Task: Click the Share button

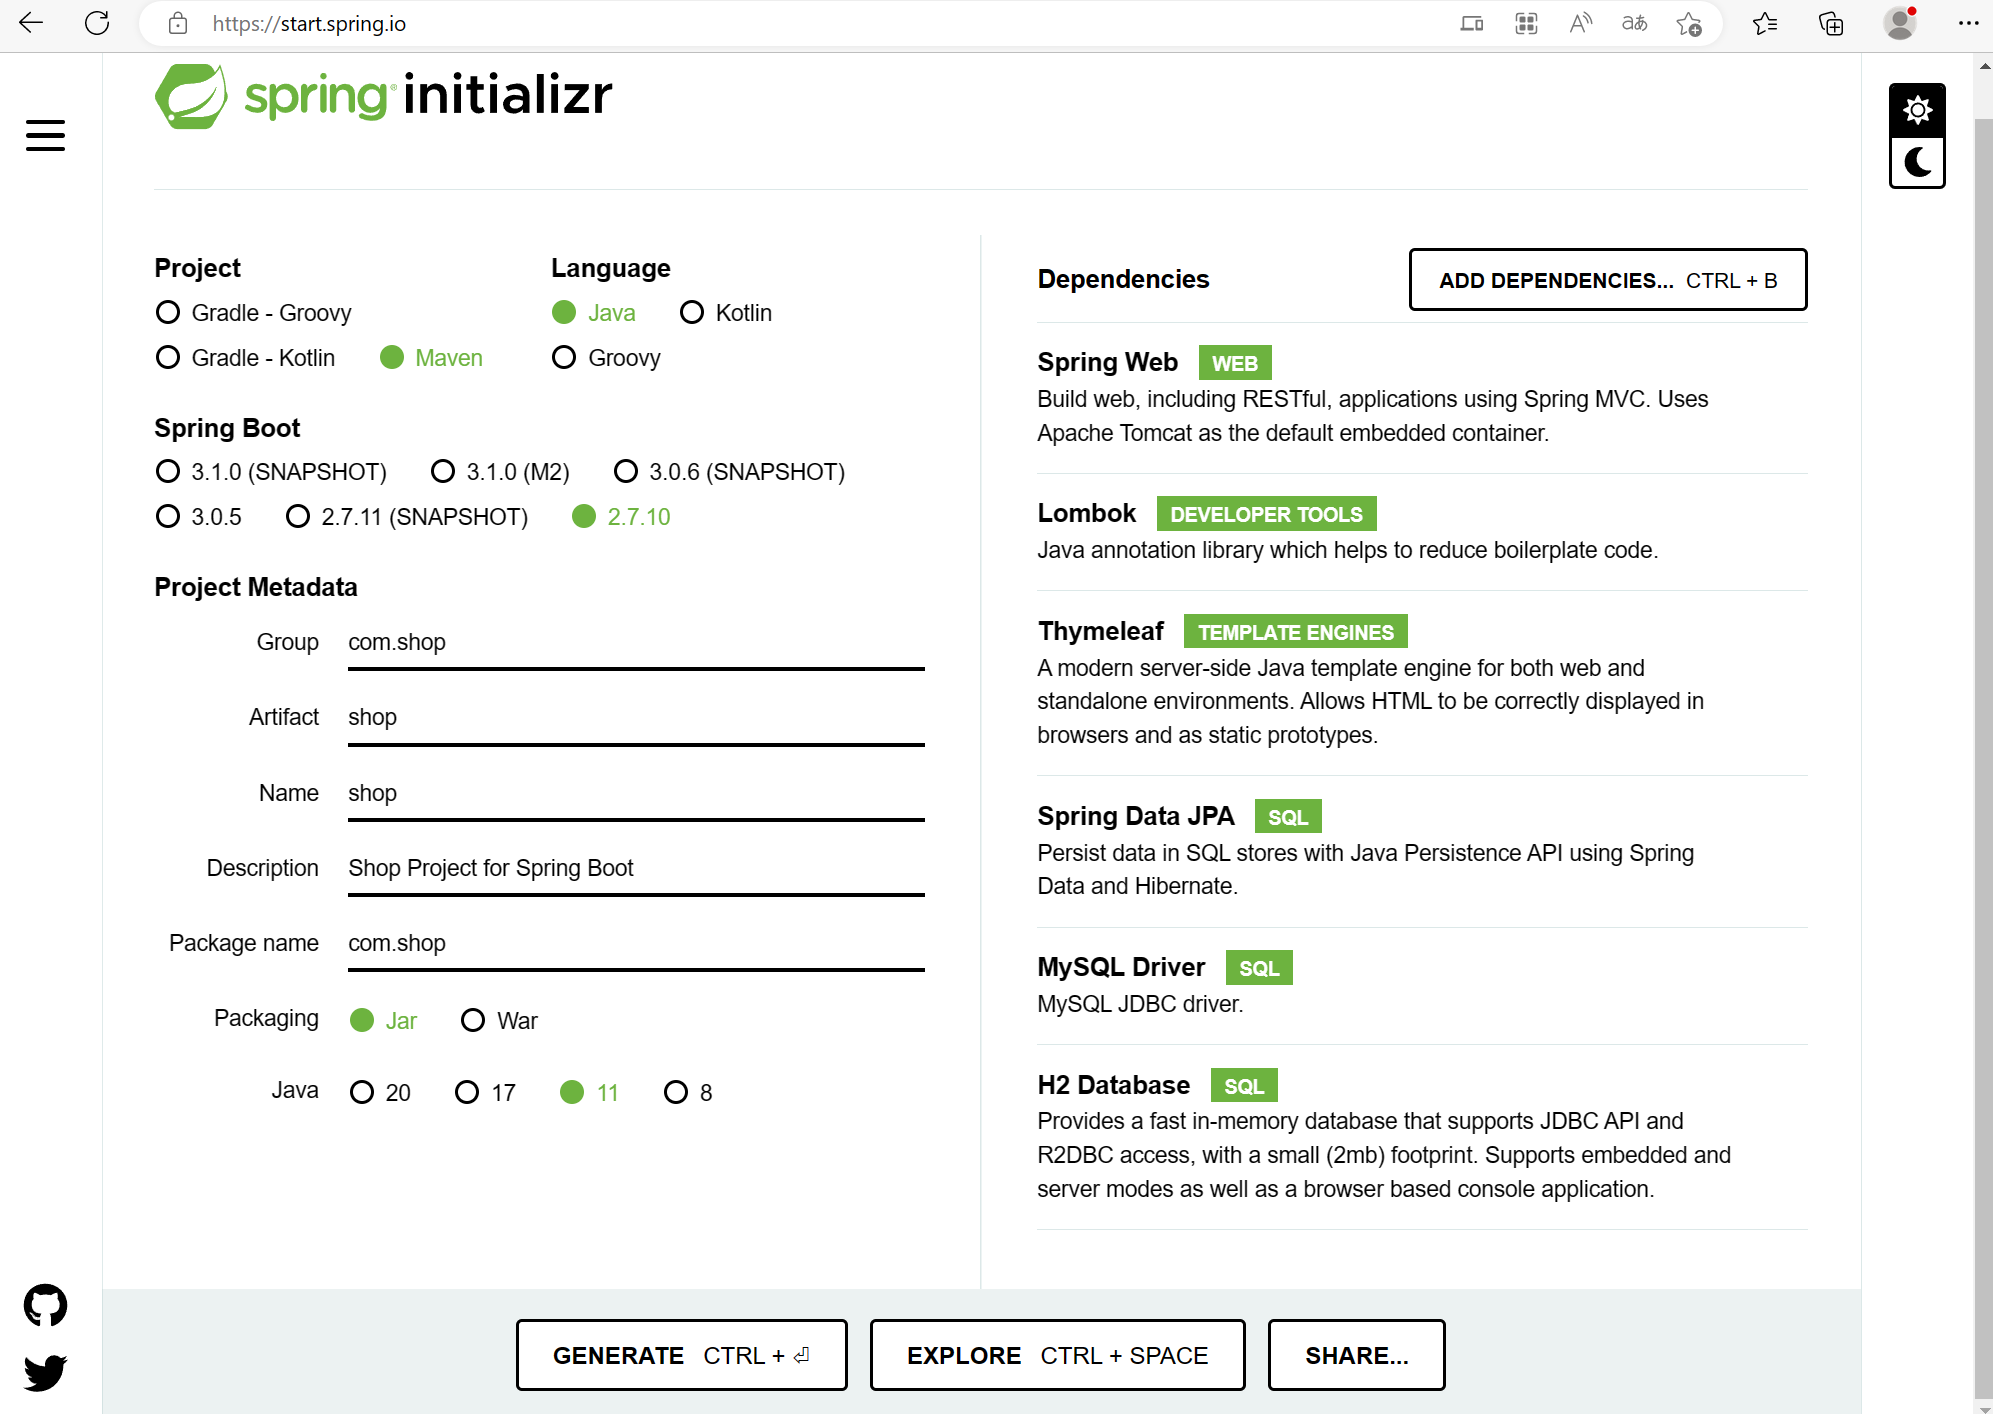Action: (x=1356, y=1355)
